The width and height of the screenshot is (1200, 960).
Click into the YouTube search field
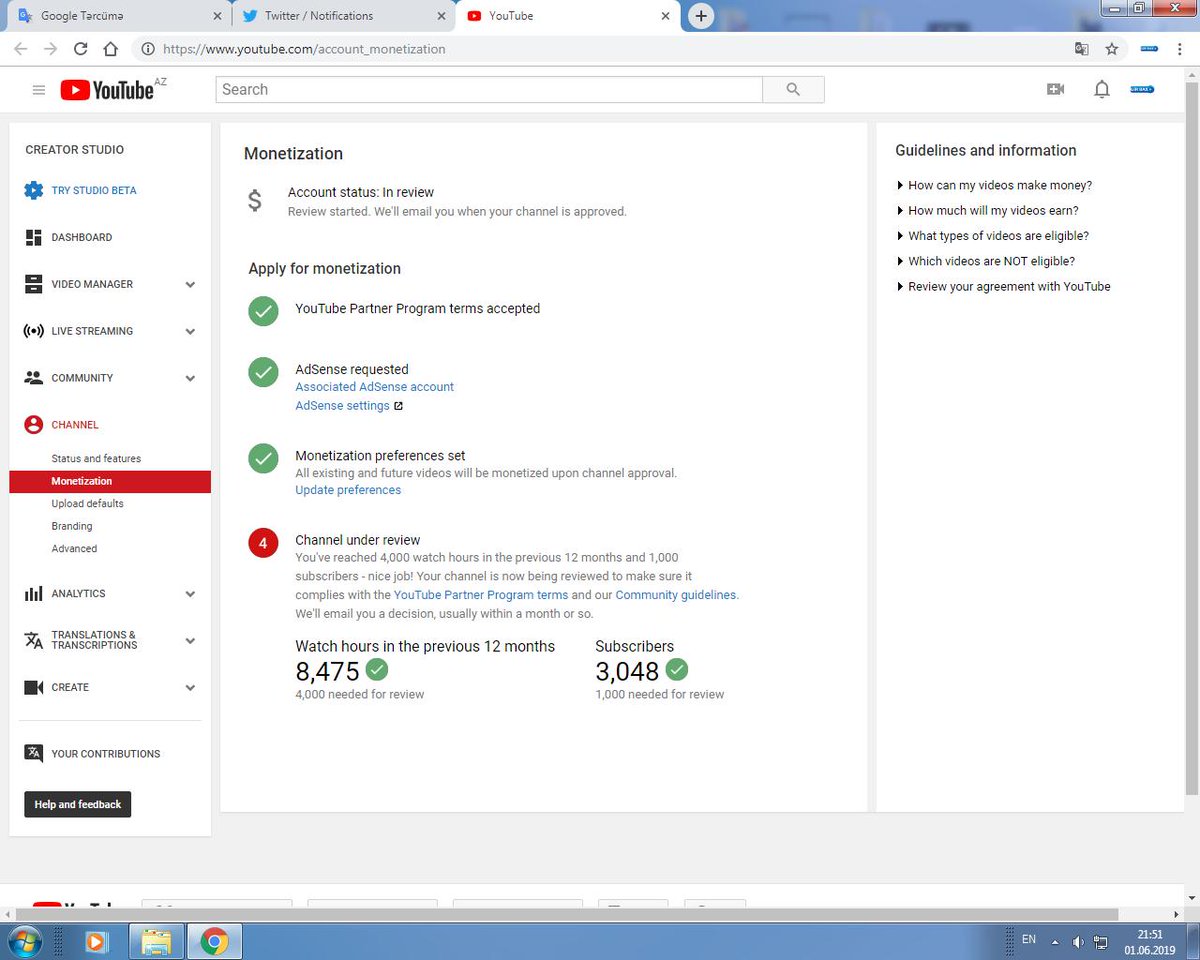489,90
